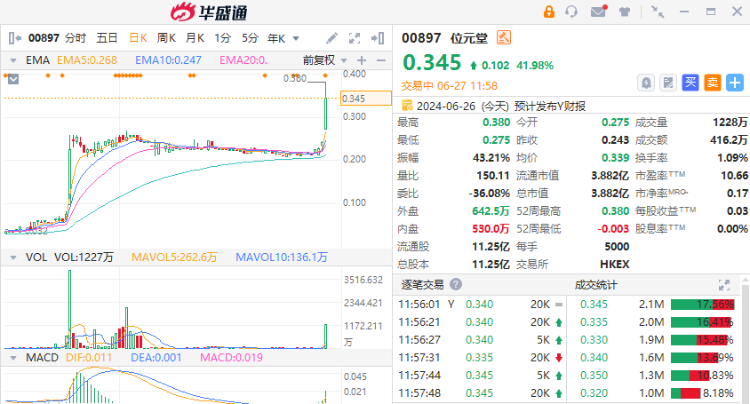Screen dimensions: 750x404
Task: Collapse right panel via arrow bracket icon
Action: (378, 38)
